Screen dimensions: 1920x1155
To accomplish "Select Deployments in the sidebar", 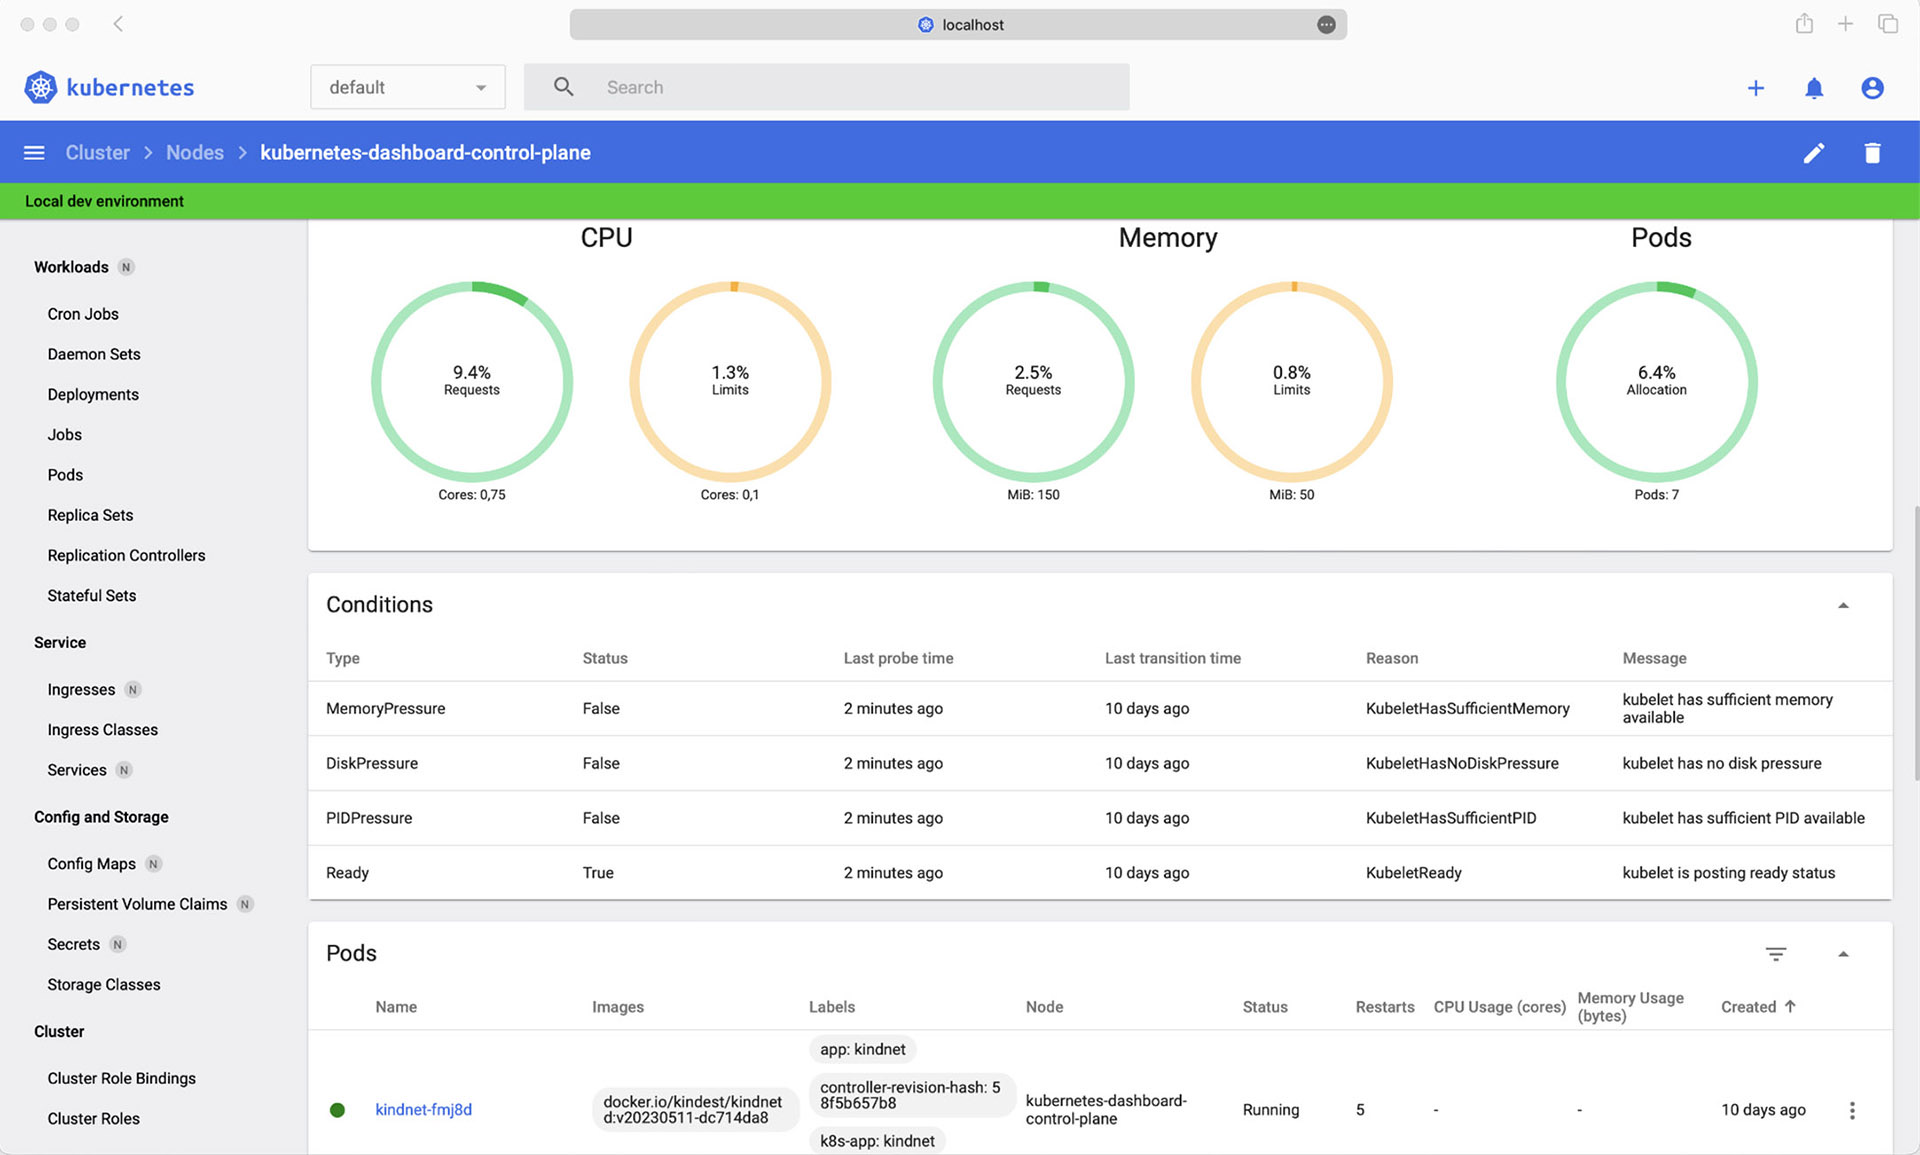I will click(x=93, y=394).
